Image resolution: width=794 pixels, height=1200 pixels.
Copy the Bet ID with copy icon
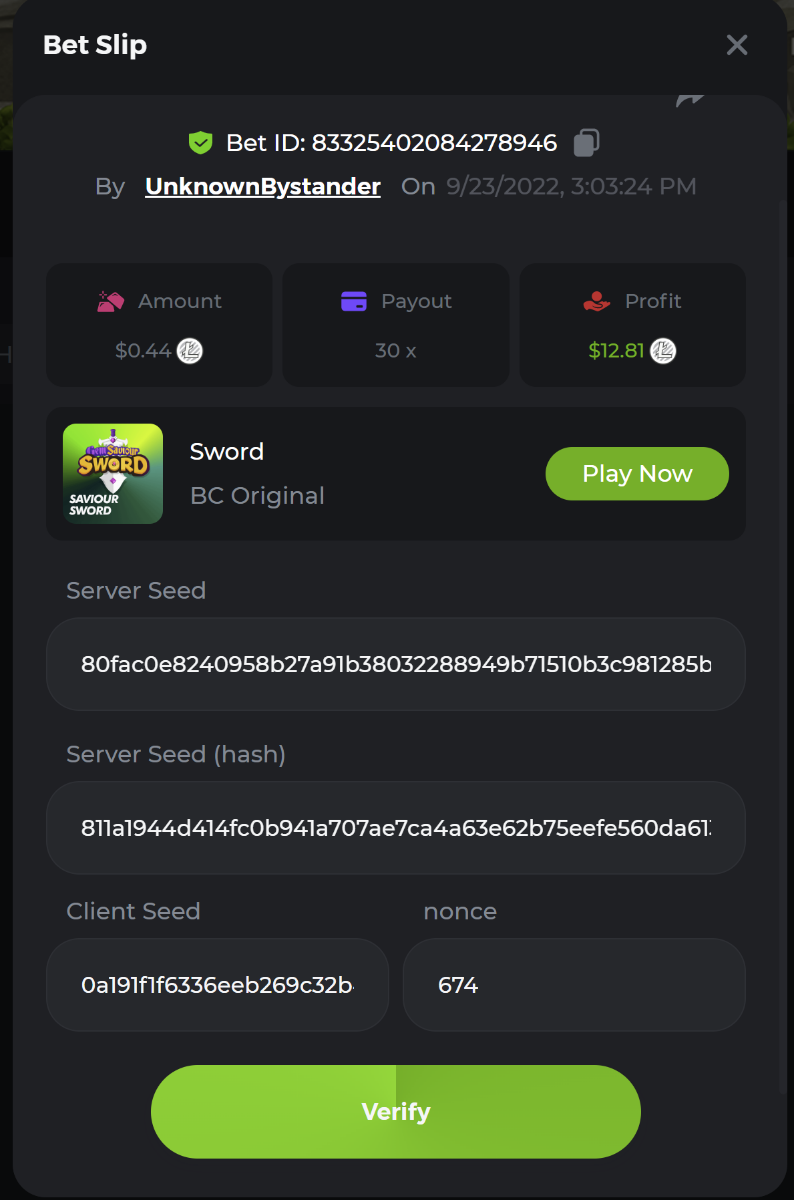click(x=586, y=143)
